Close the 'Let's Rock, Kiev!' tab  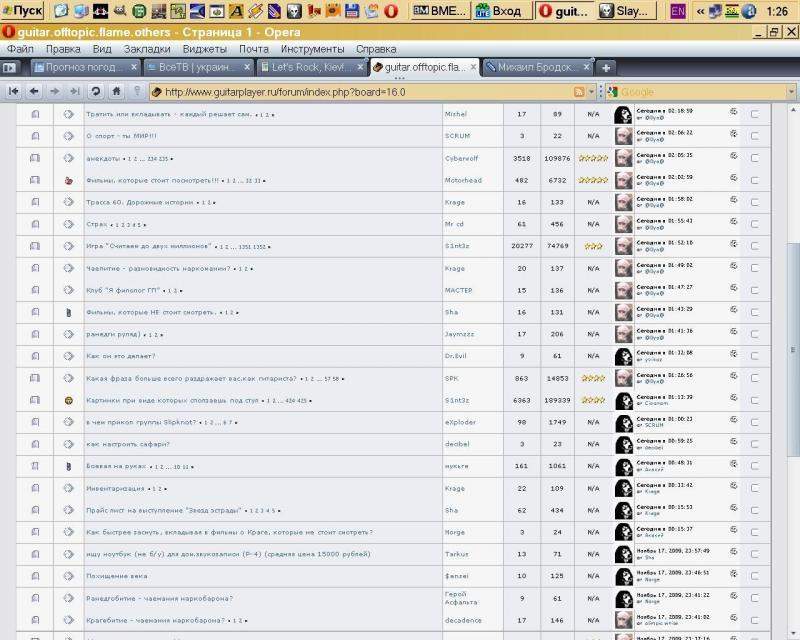coord(360,67)
